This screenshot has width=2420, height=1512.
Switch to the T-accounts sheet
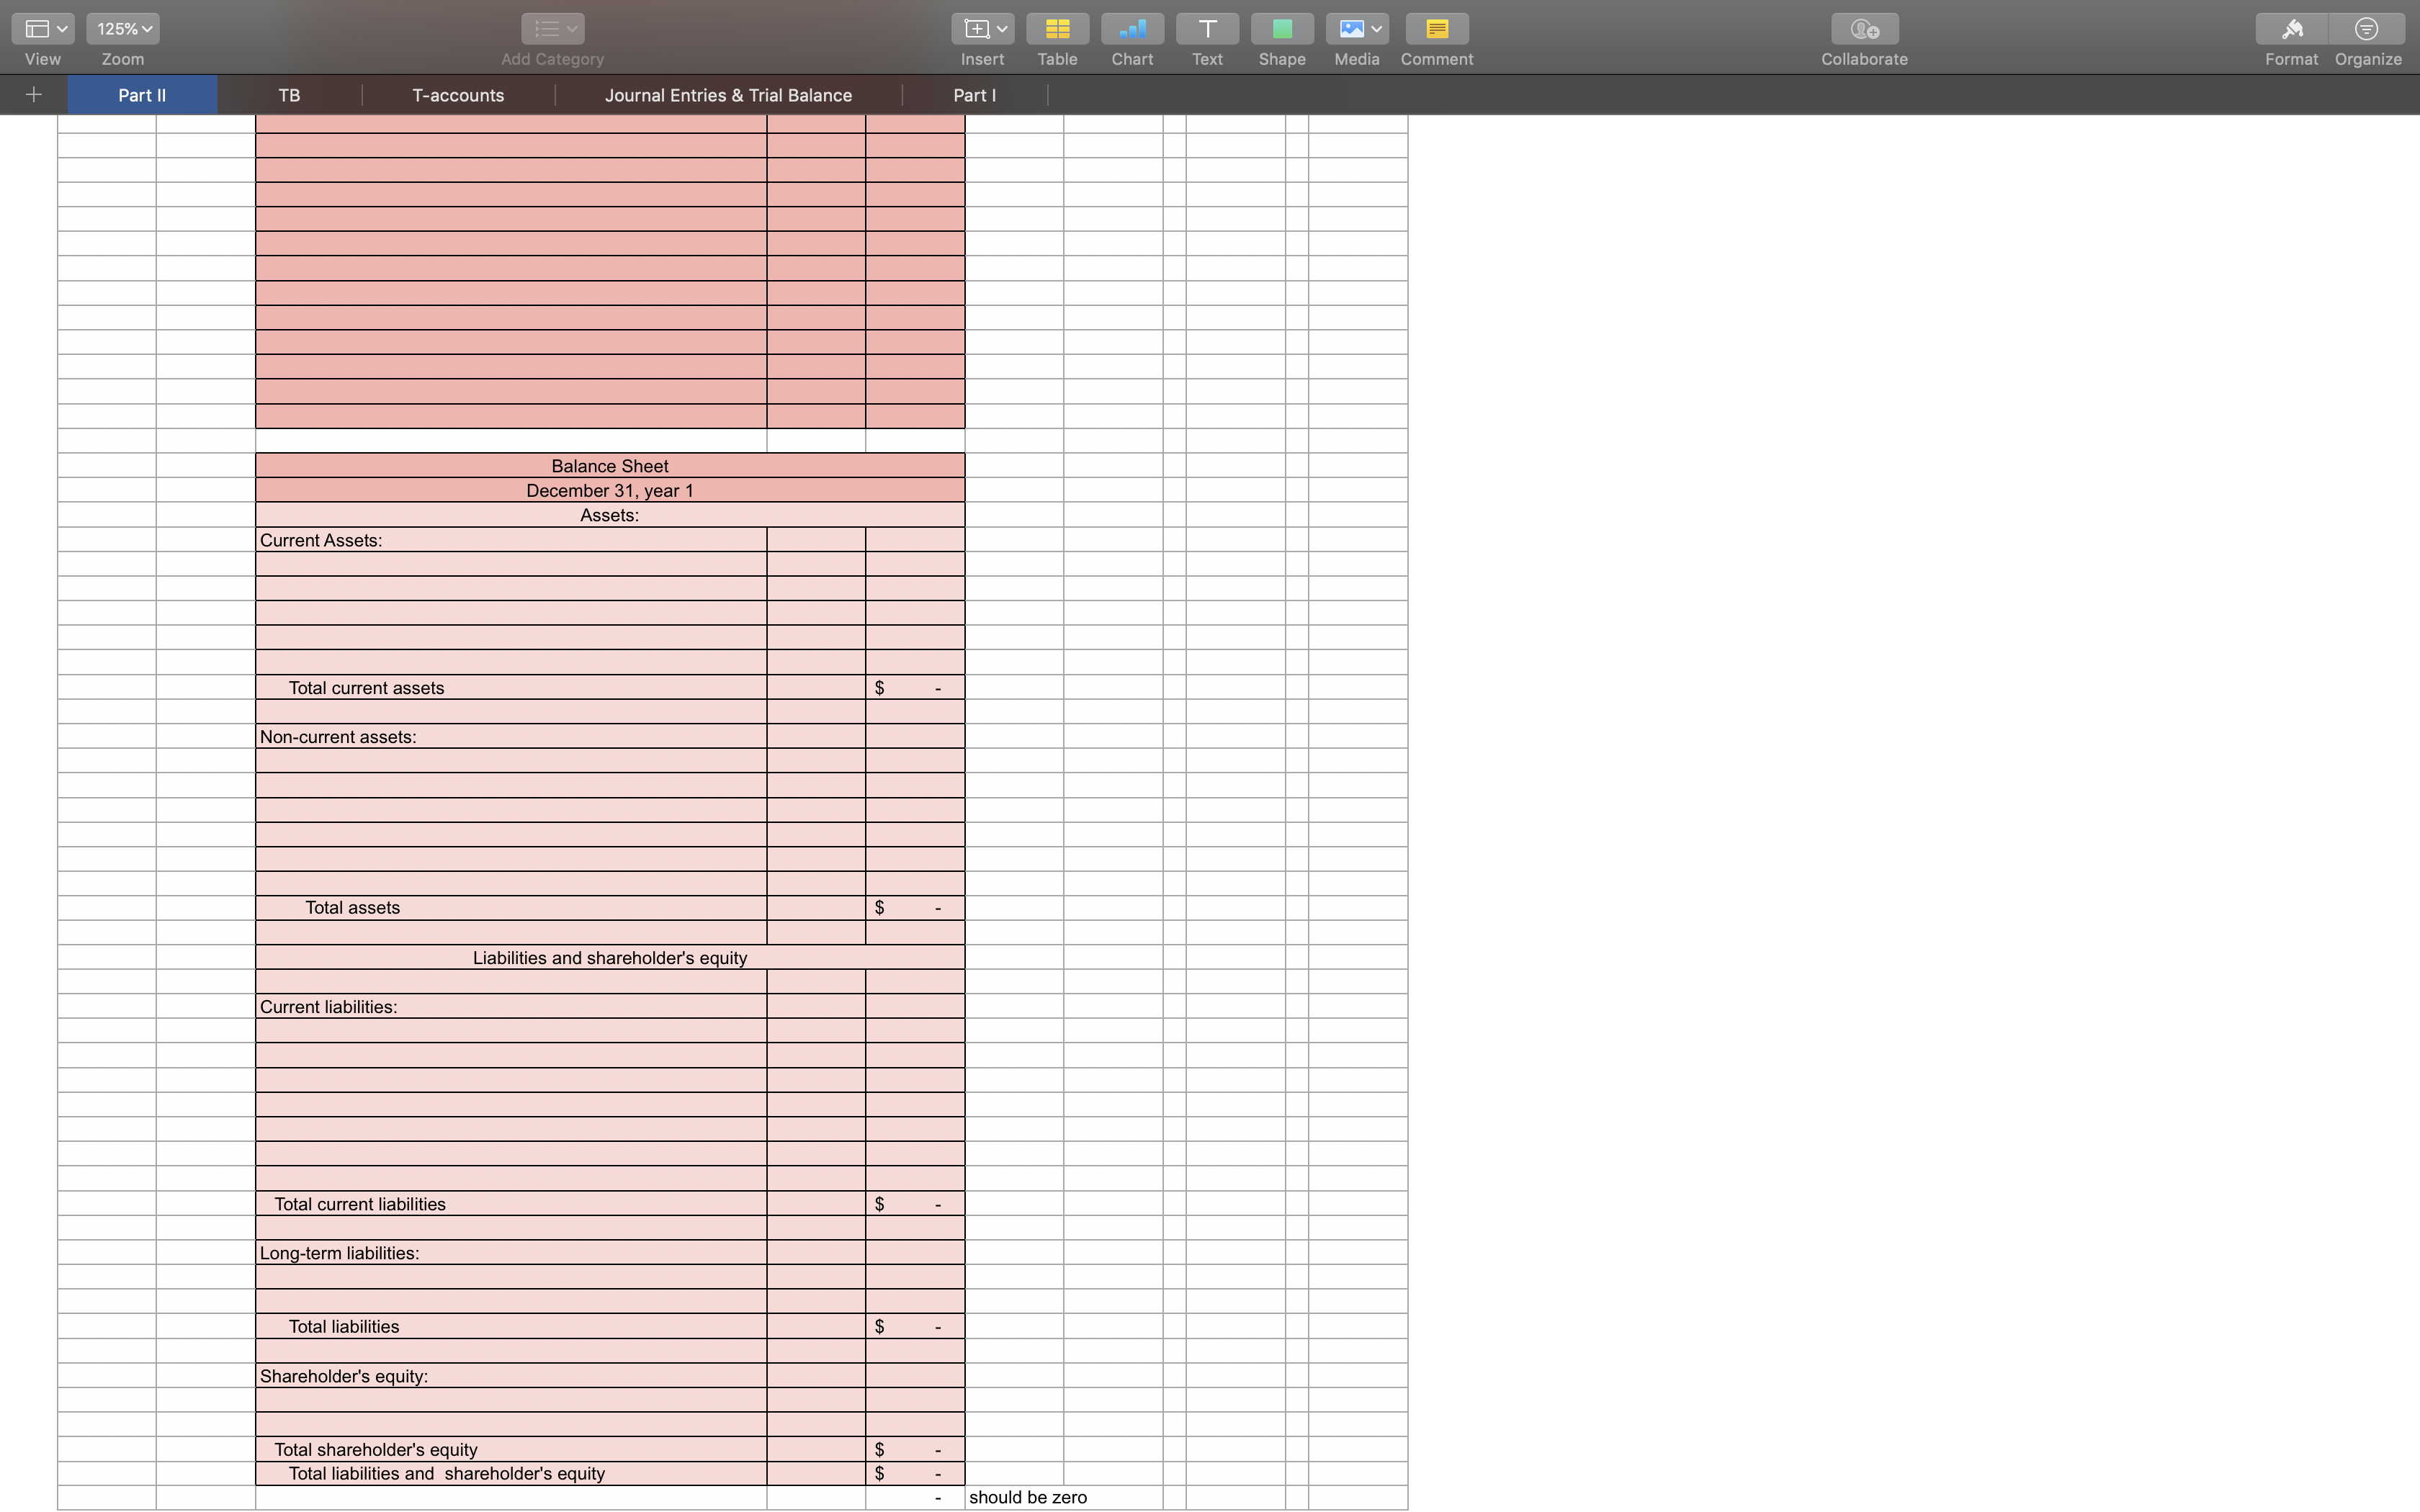point(458,95)
